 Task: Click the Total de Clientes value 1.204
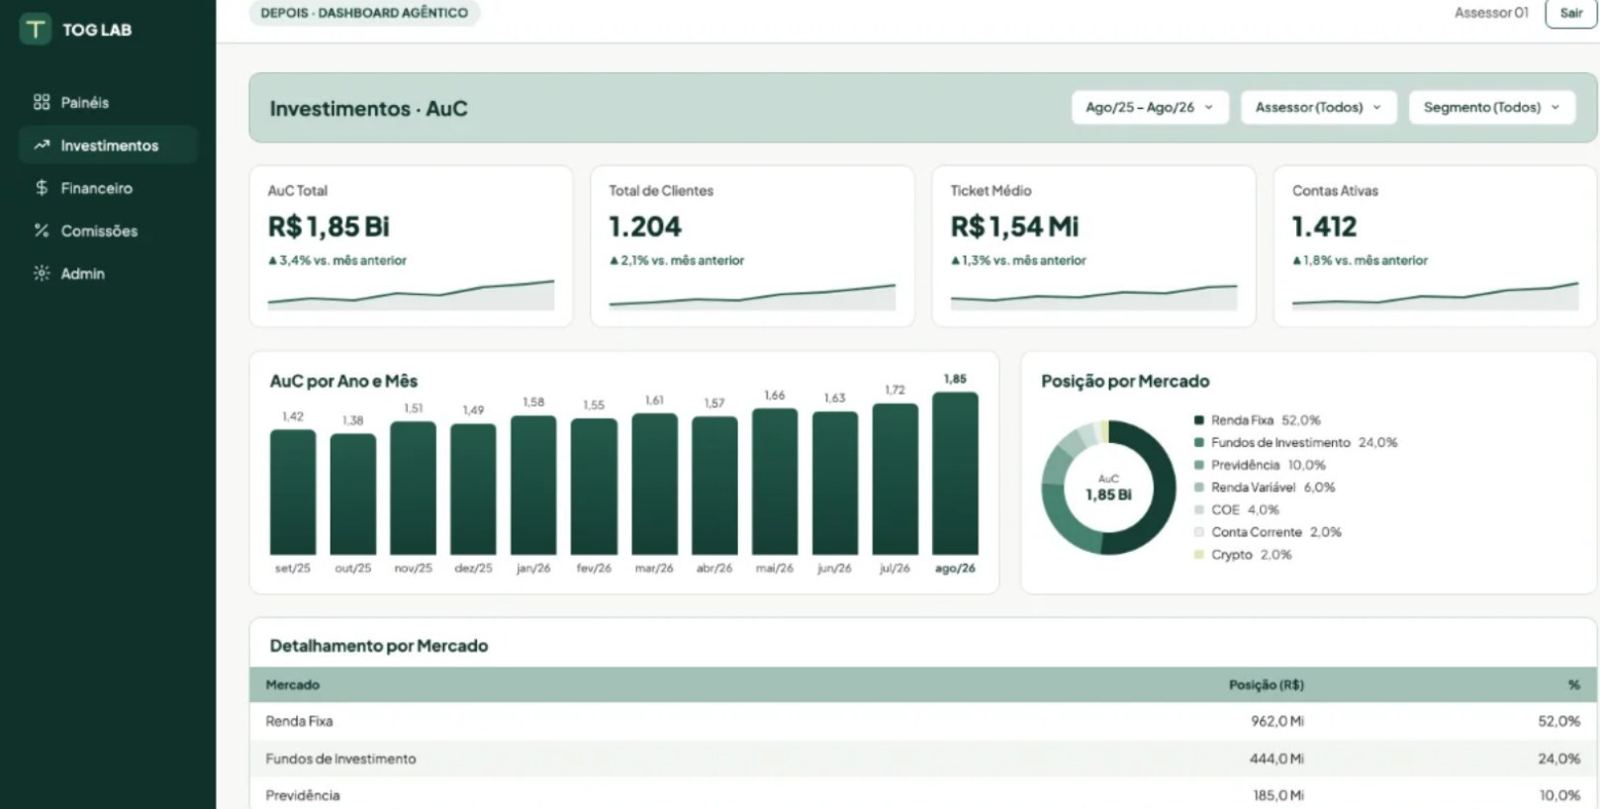645,227
